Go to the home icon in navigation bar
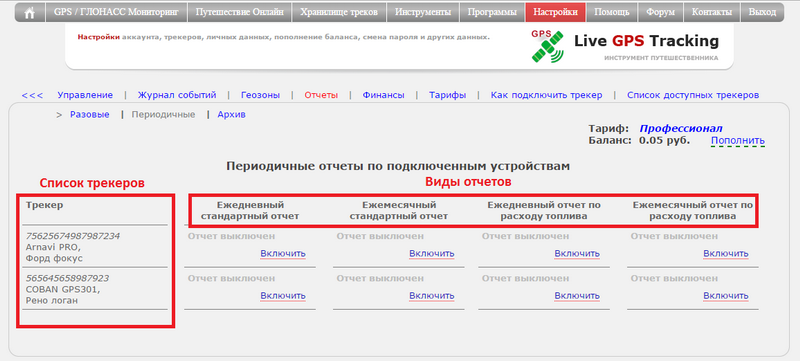The image size is (800, 361). click(30, 12)
